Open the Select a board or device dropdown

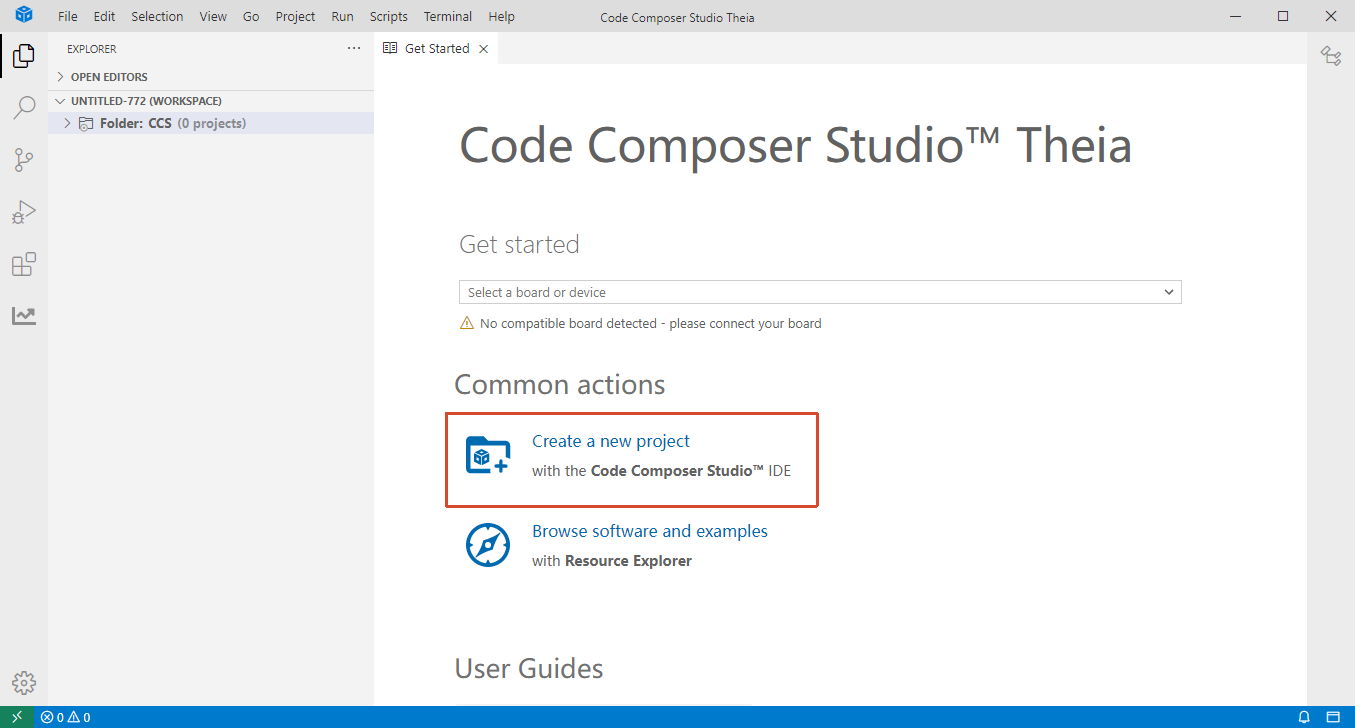coord(820,292)
